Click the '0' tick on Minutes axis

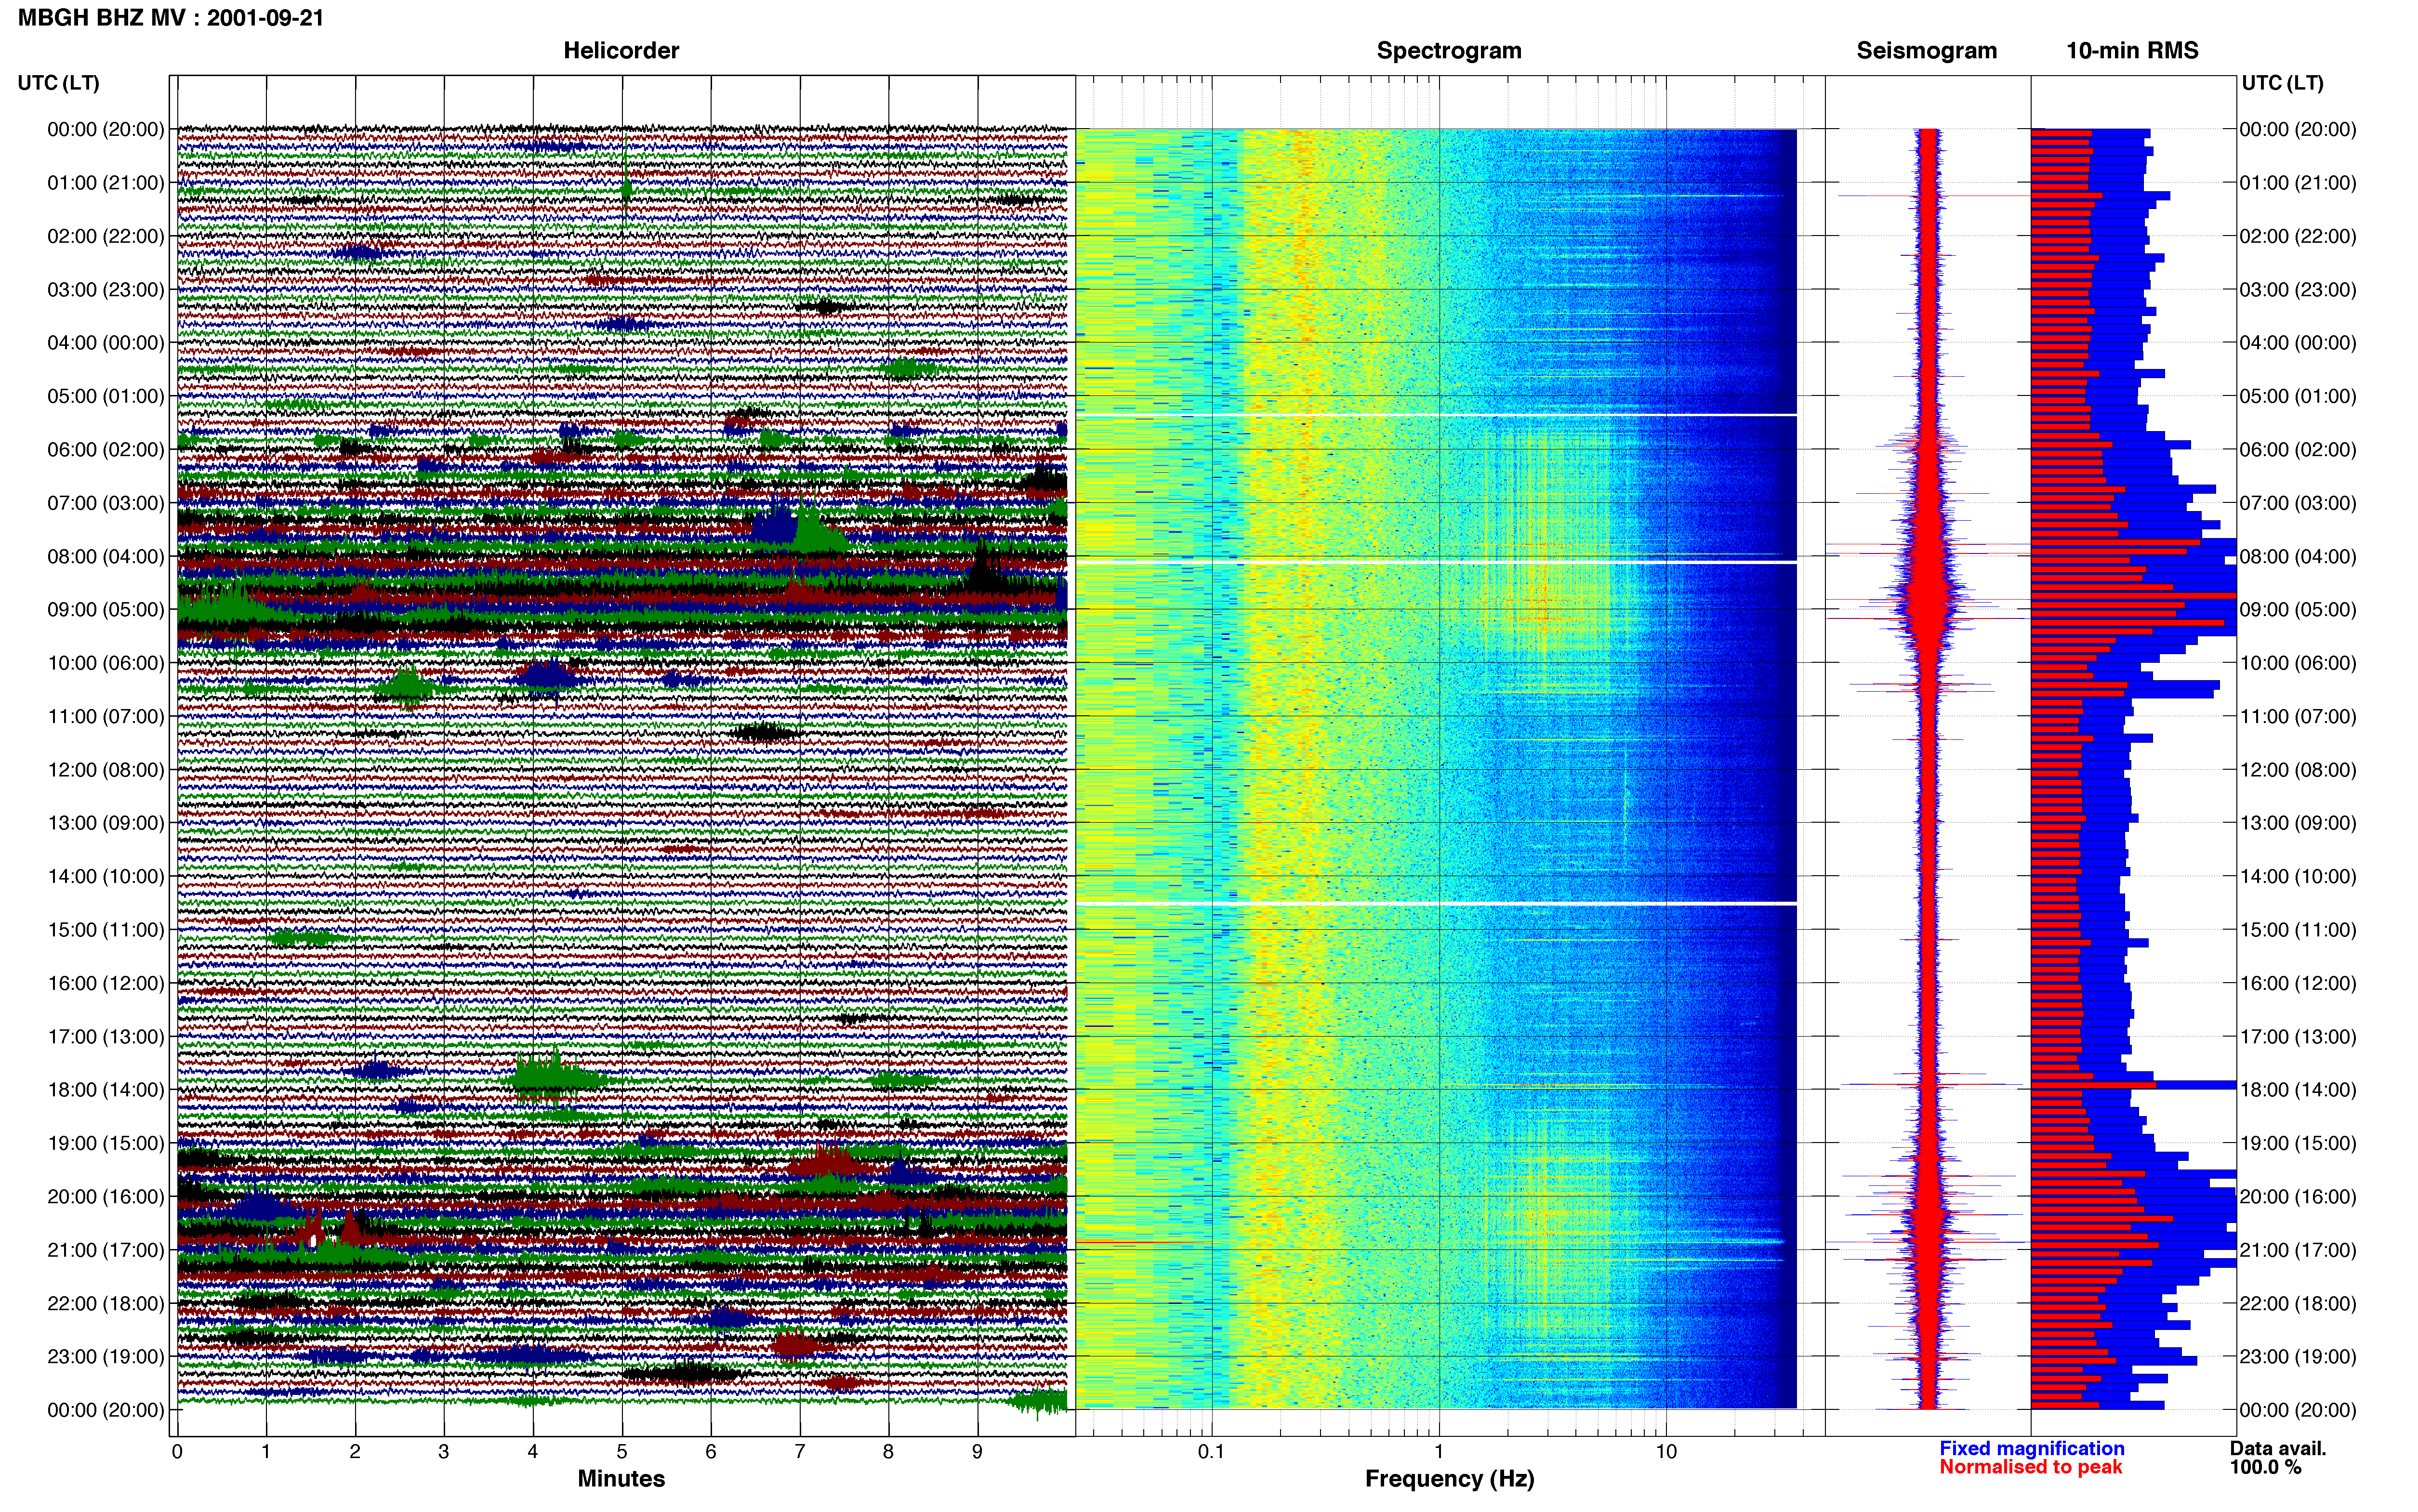click(x=177, y=1451)
